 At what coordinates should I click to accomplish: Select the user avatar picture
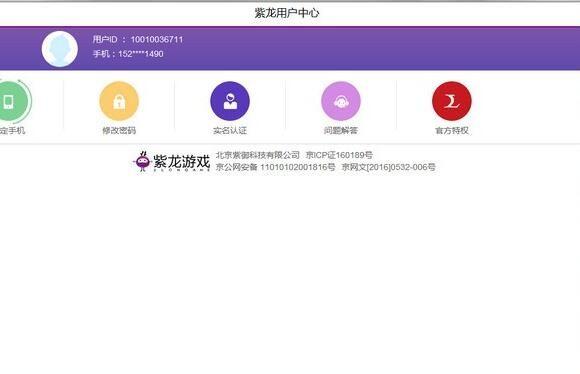point(60,49)
